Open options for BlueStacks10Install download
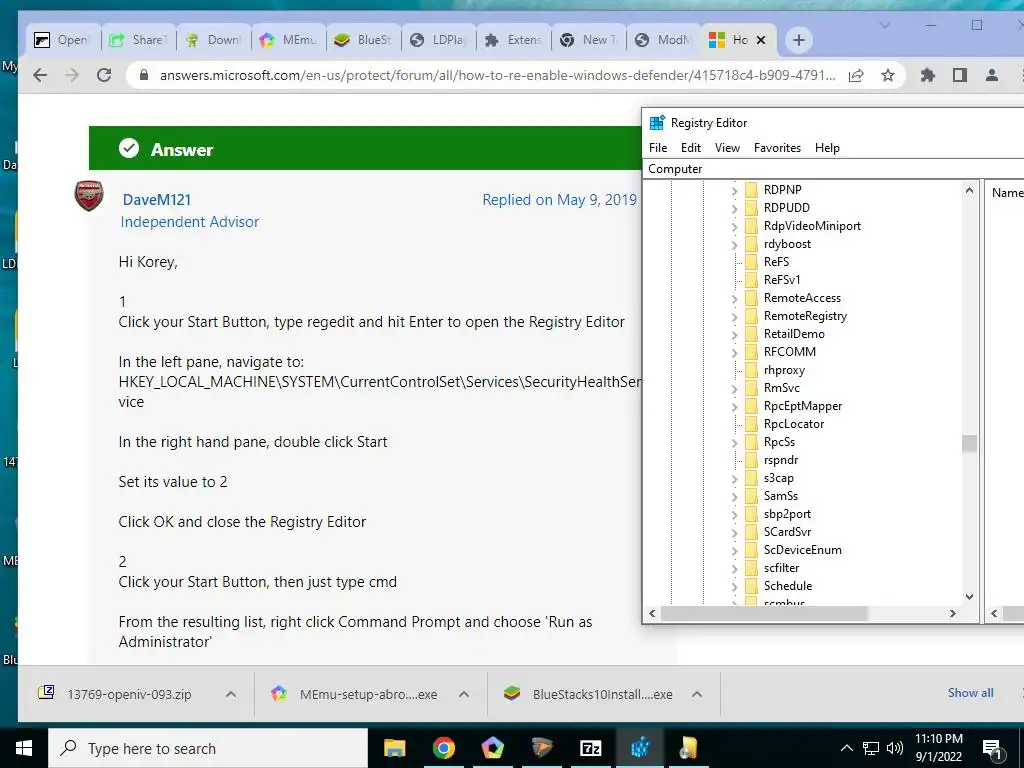Viewport: 1024px width, 768px height. pos(697,694)
